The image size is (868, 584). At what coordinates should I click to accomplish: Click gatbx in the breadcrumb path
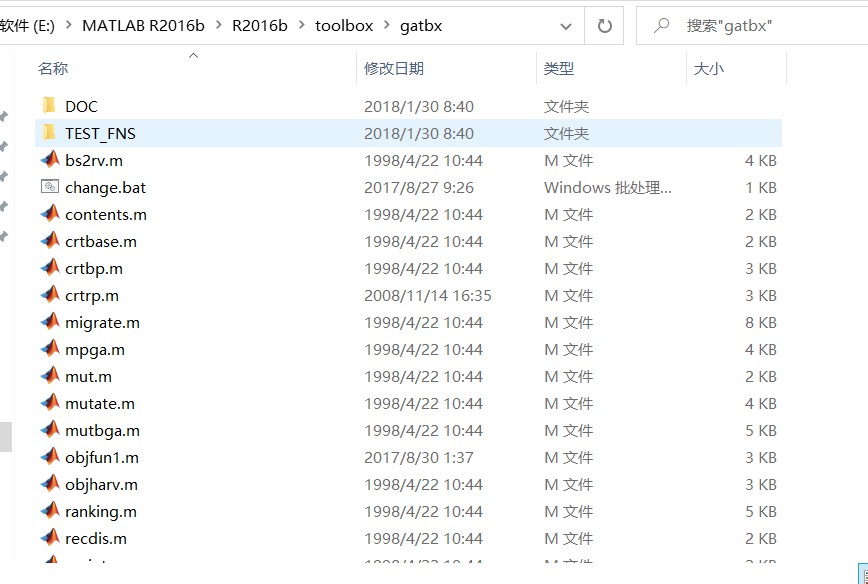tap(421, 26)
